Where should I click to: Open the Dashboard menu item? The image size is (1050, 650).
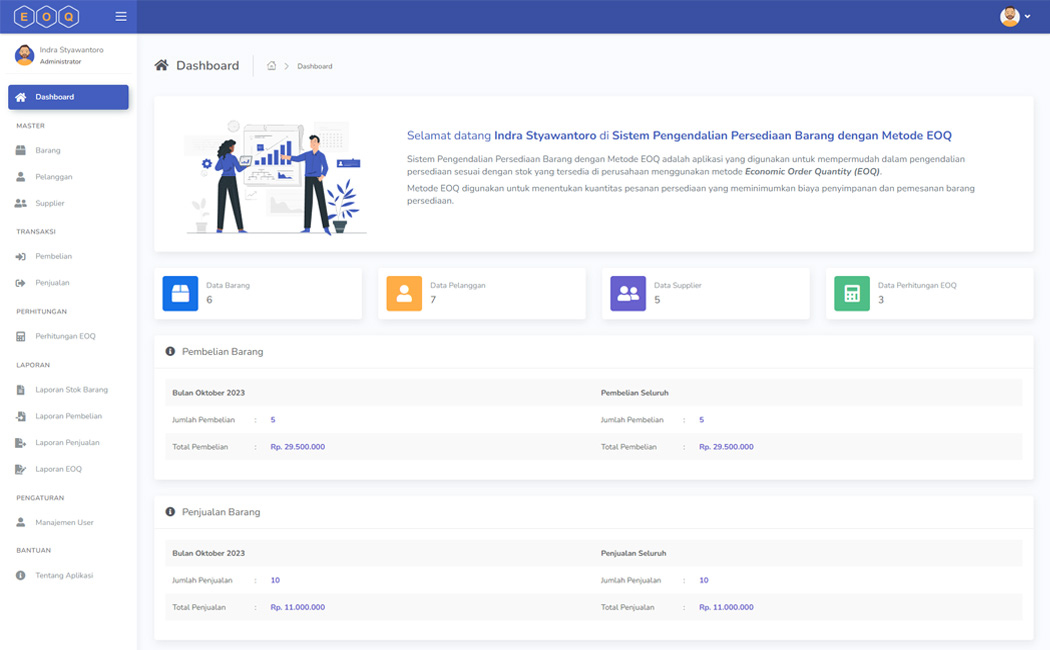67,97
